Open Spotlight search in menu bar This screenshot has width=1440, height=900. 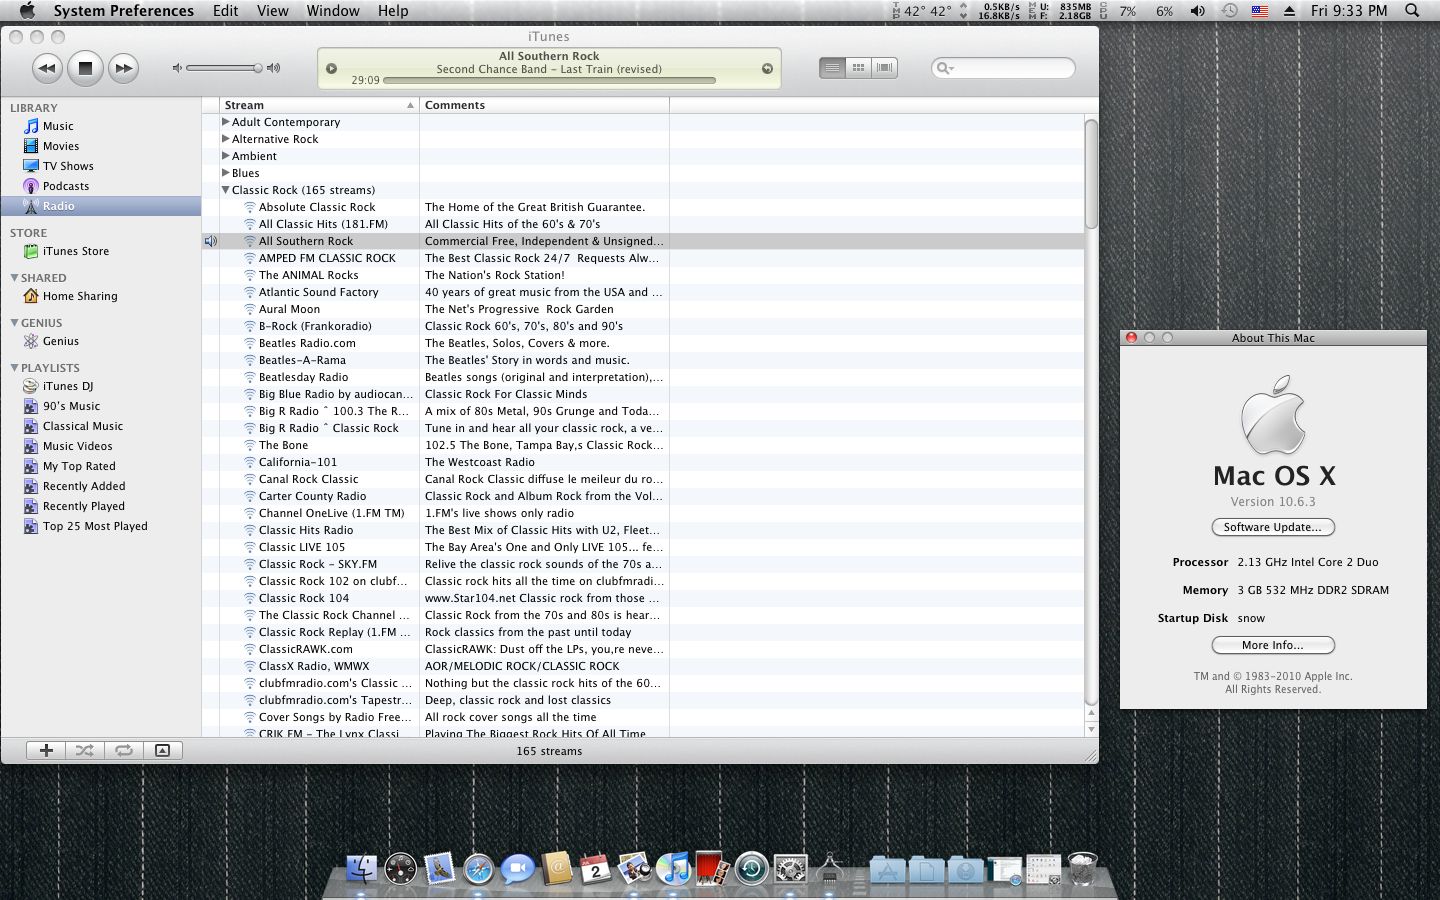(1412, 11)
